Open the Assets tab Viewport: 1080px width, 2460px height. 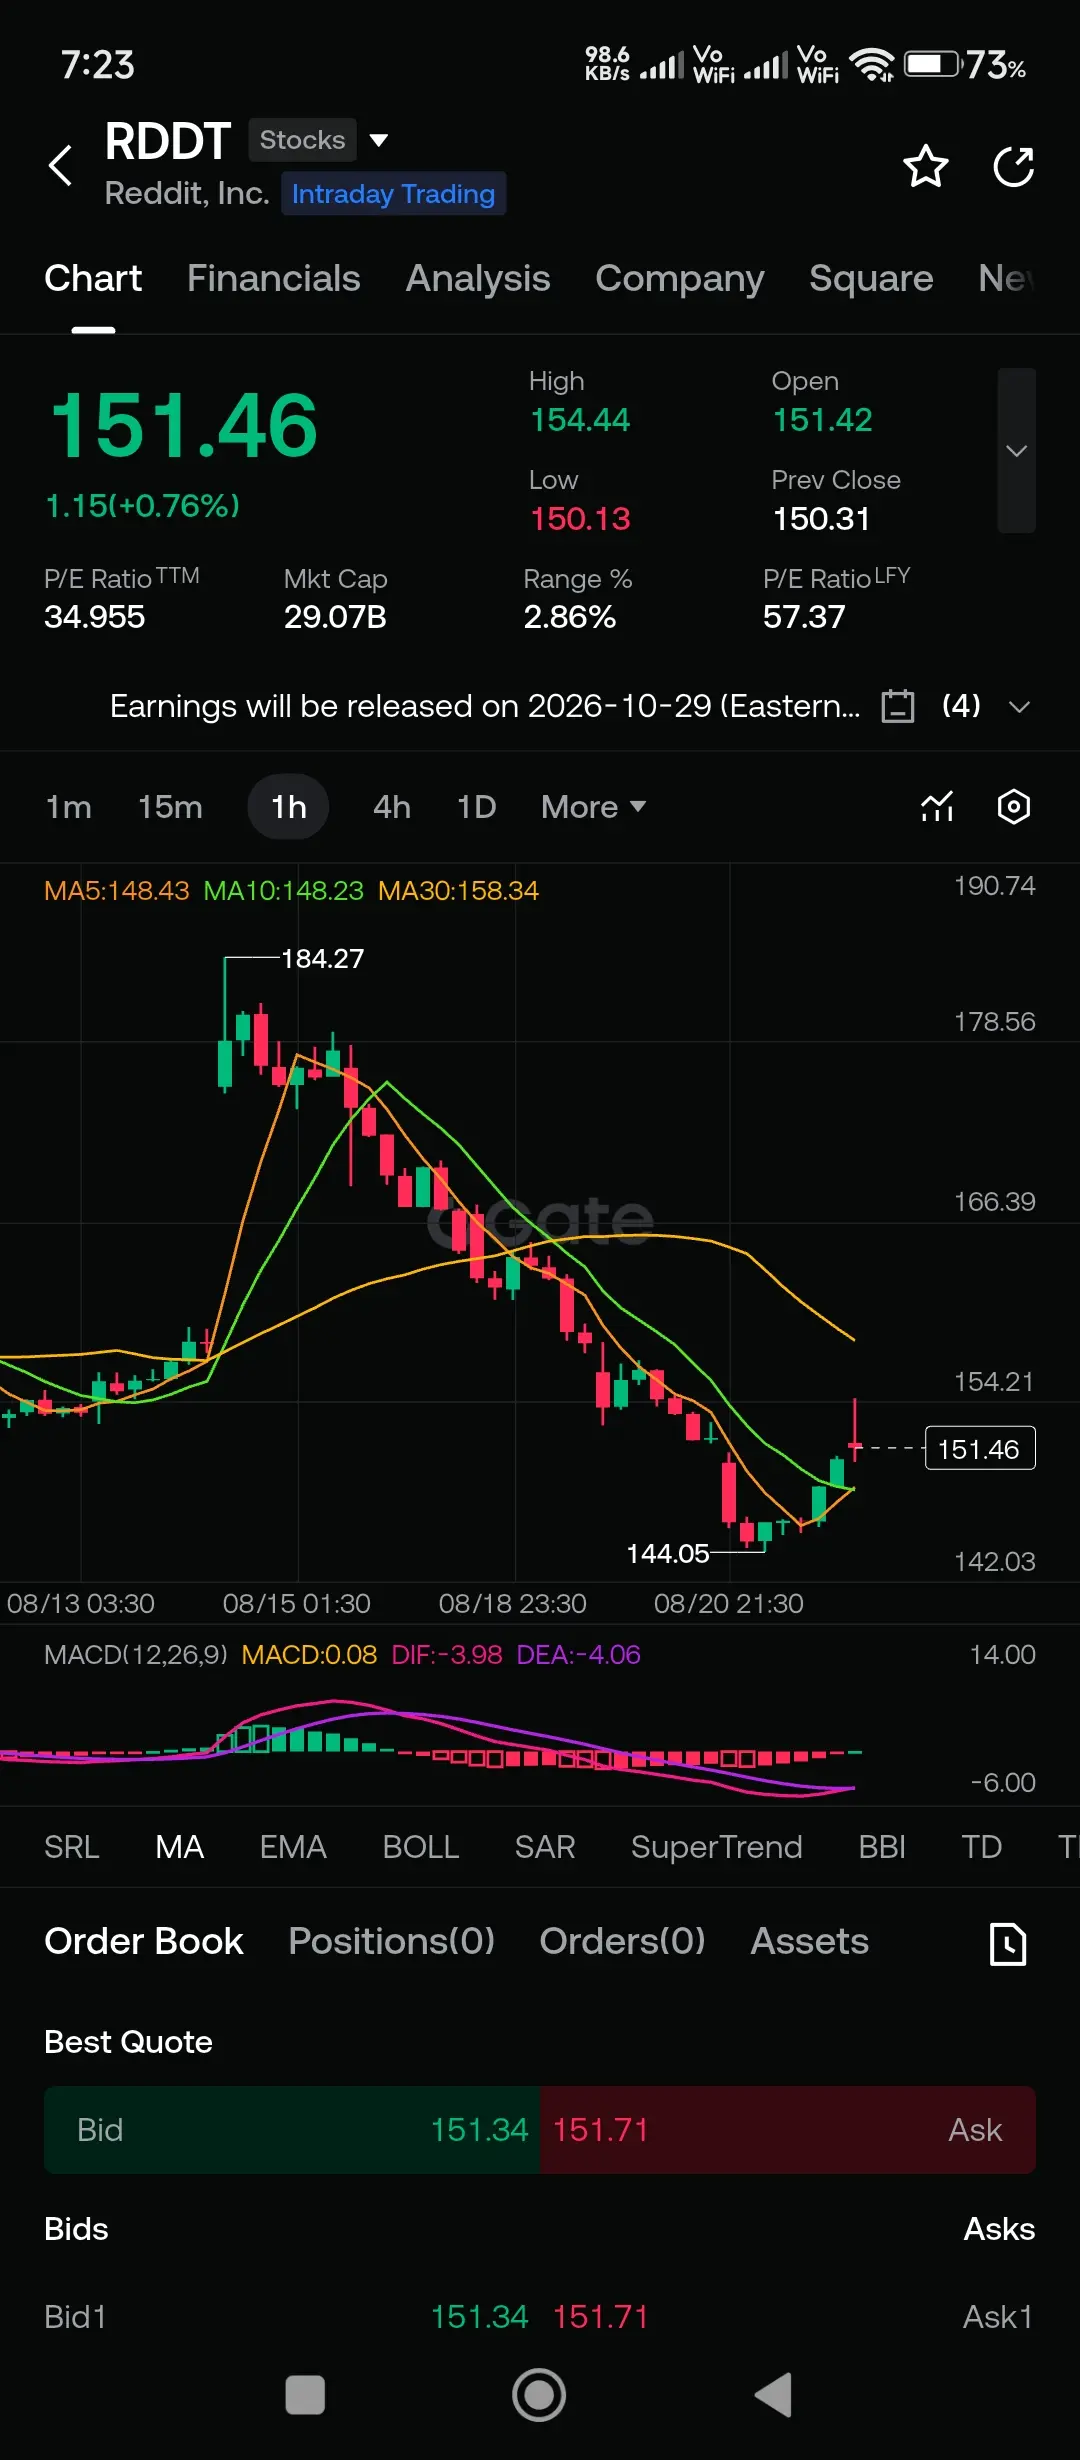coord(810,1941)
